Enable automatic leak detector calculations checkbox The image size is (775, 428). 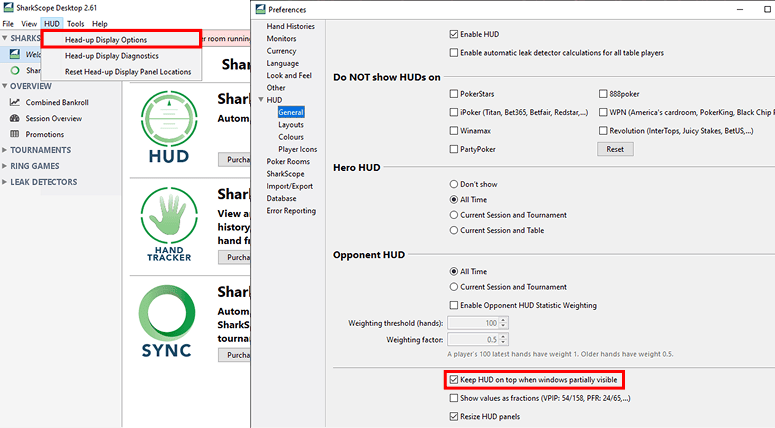click(x=454, y=52)
